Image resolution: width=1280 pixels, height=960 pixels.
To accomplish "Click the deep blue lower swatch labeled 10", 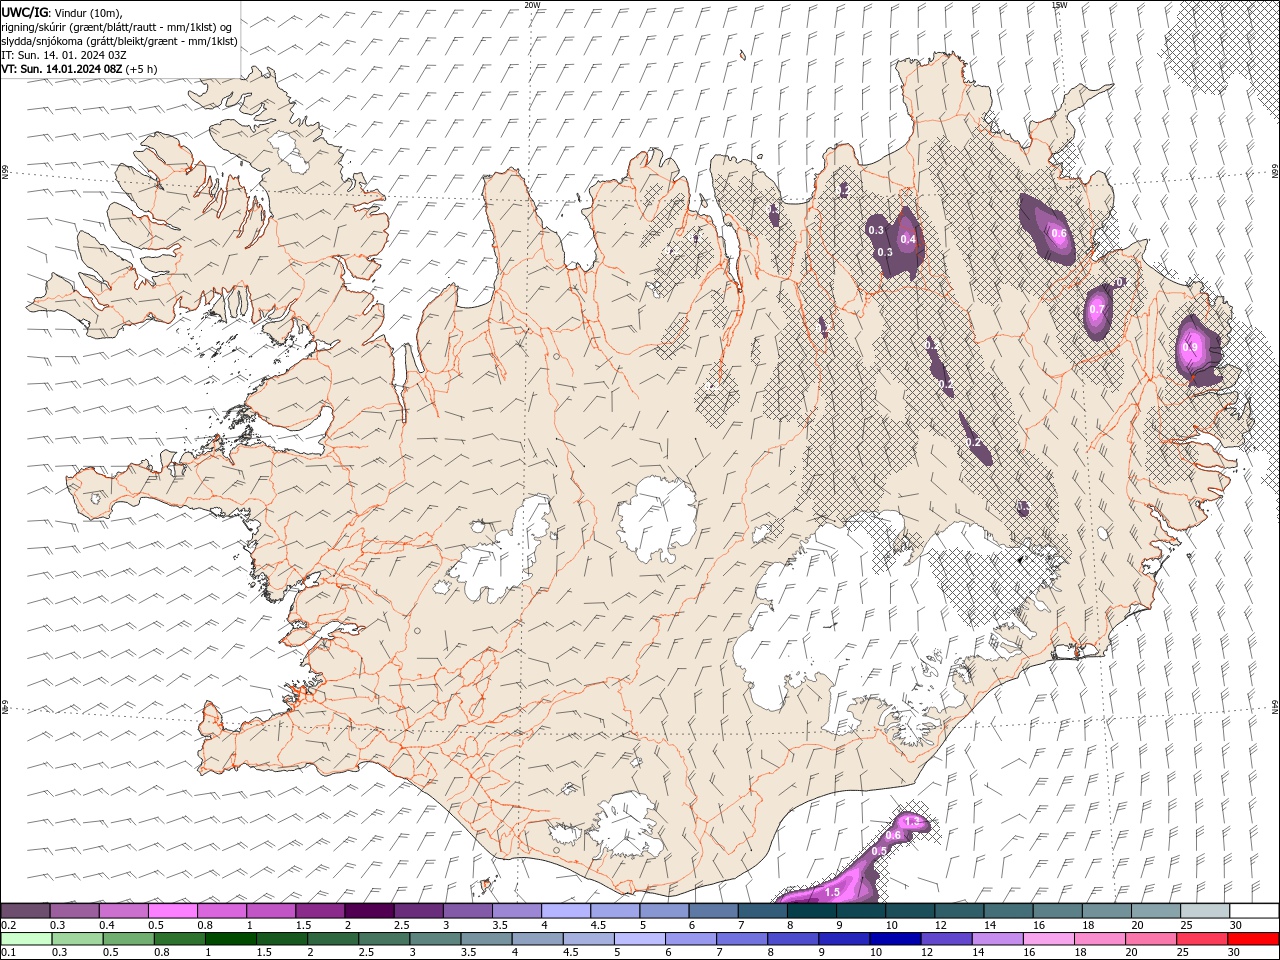I will click(895, 939).
